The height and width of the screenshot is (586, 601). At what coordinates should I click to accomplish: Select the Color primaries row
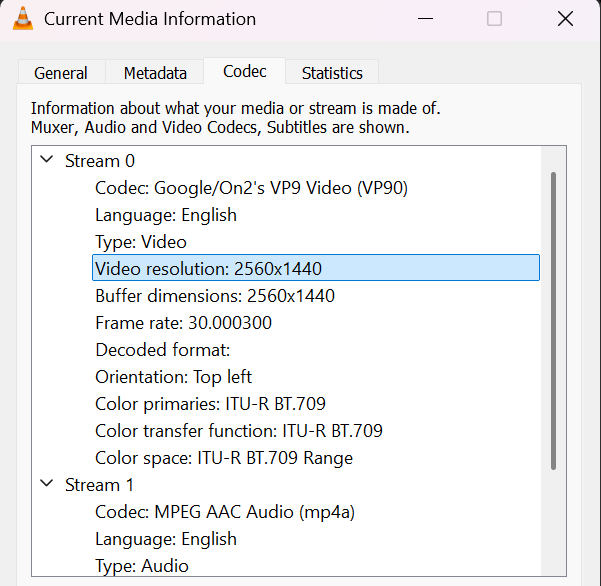pos(210,404)
